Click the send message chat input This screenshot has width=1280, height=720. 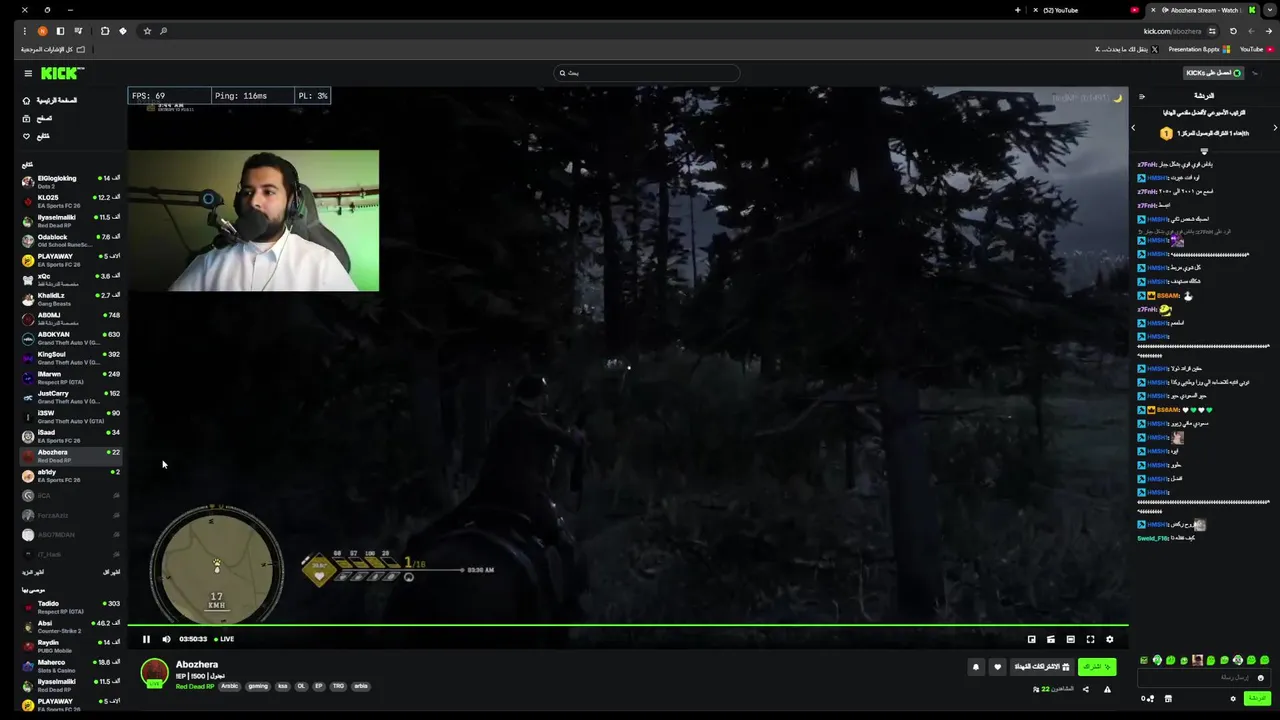(1204, 678)
